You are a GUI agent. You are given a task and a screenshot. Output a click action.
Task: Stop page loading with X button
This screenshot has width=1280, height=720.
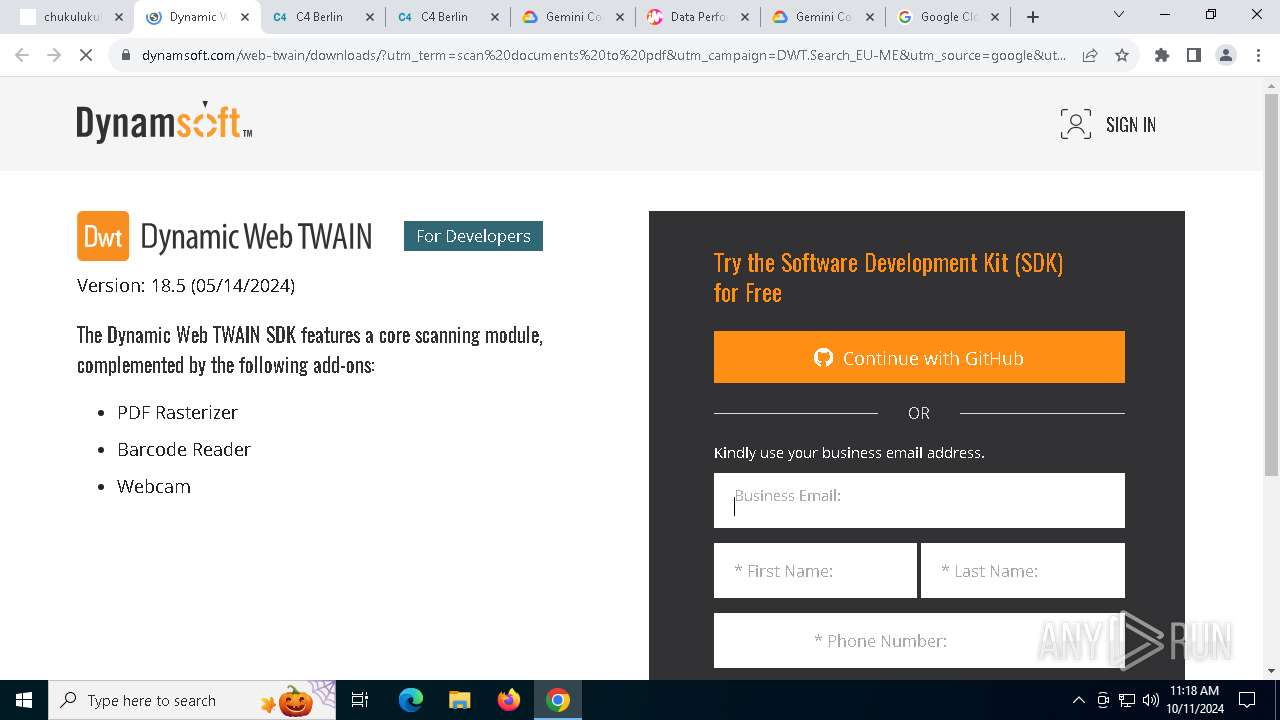pyautogui.click(x=86, y=55)
